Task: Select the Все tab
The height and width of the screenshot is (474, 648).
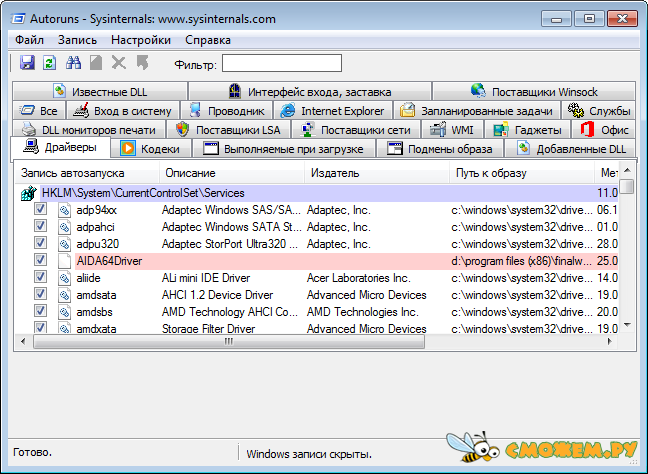Action: tap(39, 111)
